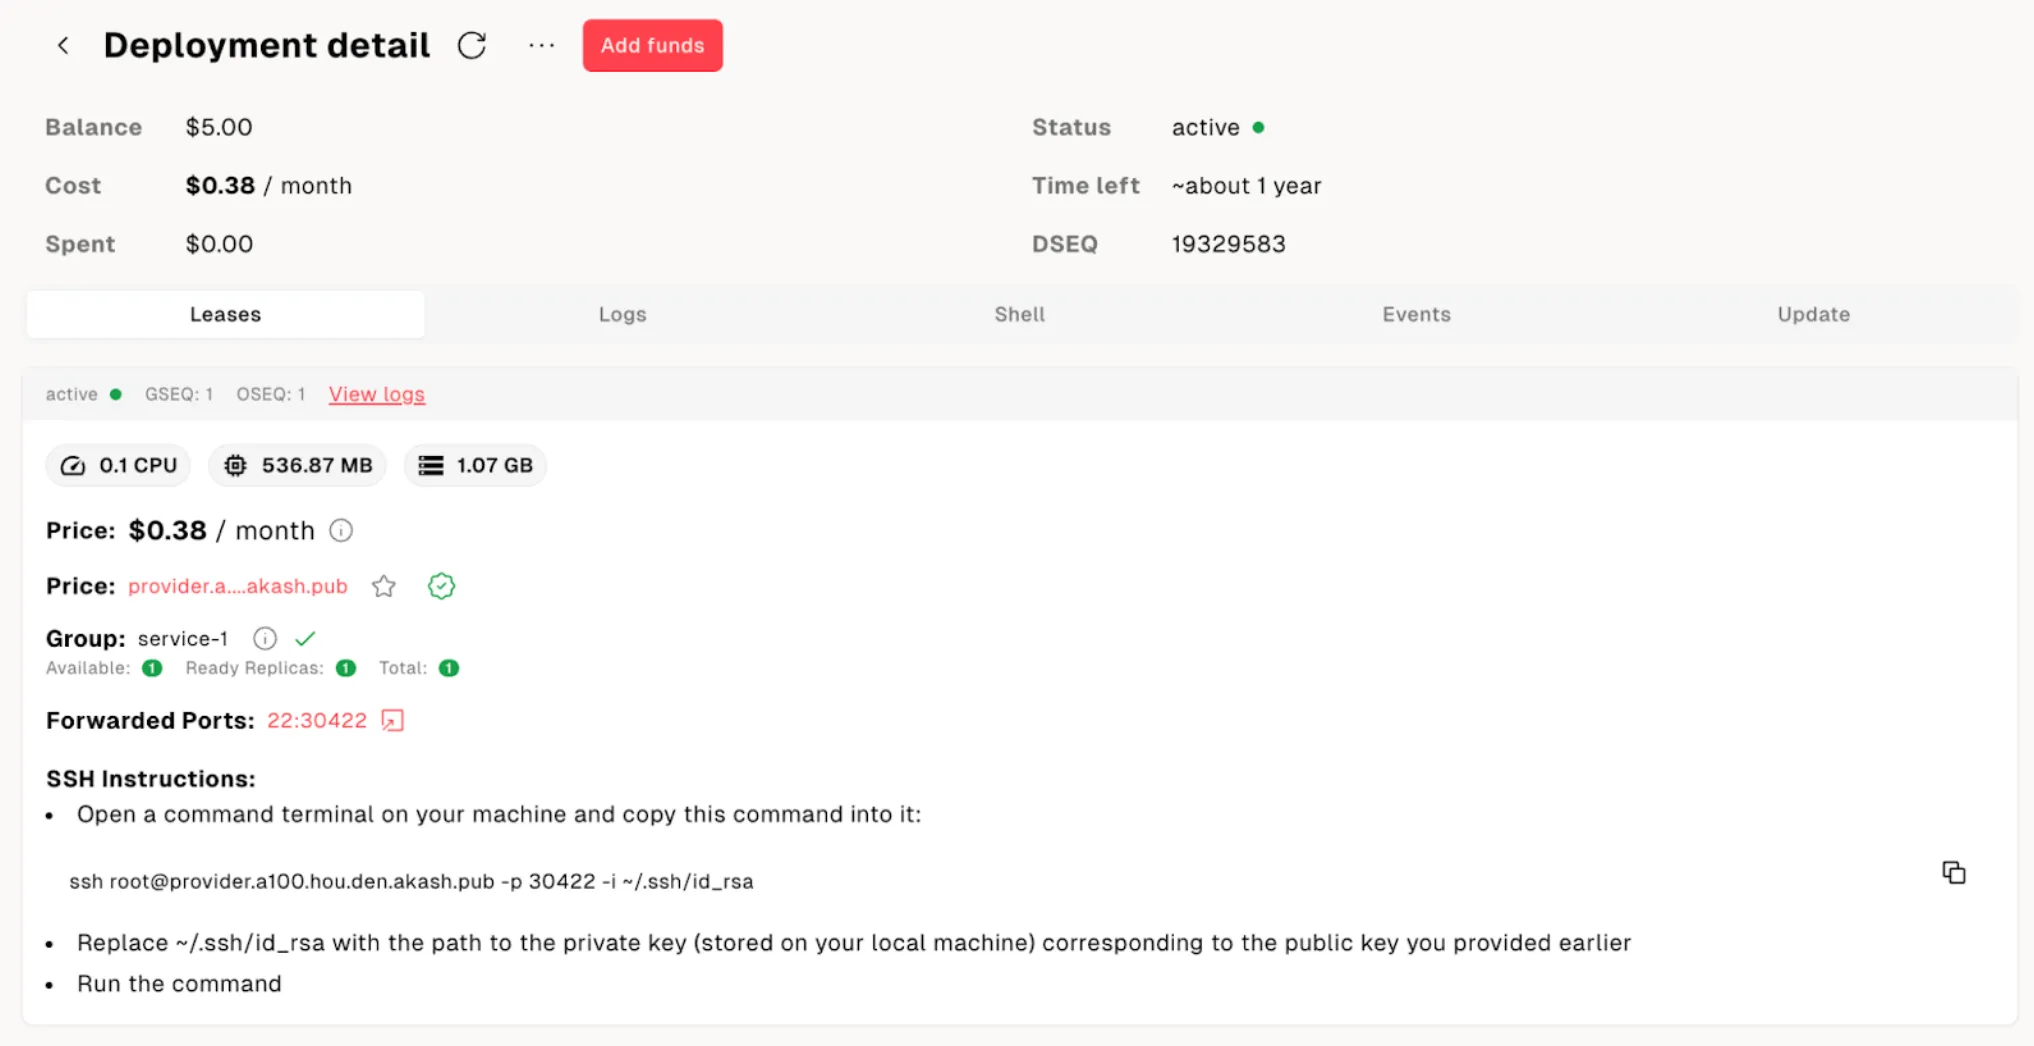Click the 0.1 CPU resource chip

pyautogui.click(x=118, y=465)
